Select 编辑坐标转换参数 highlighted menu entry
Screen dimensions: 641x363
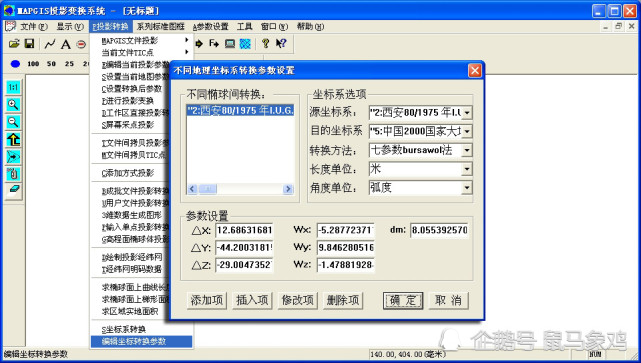pyautogui.click(x=141, y=341)
